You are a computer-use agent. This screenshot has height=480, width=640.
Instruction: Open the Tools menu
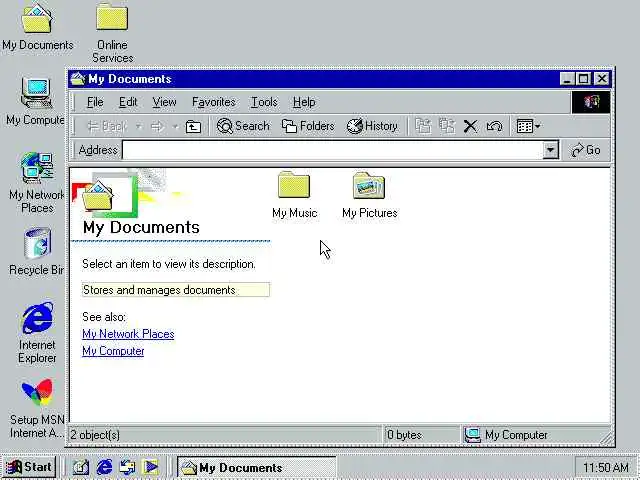[264, 102]
